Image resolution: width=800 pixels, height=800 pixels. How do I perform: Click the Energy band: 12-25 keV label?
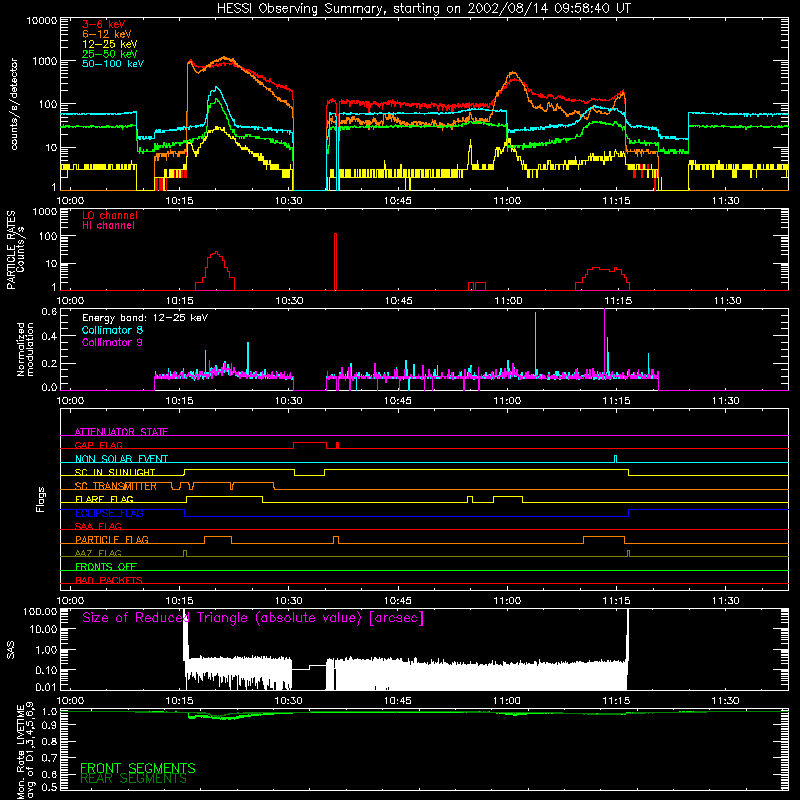pos(145,318)
